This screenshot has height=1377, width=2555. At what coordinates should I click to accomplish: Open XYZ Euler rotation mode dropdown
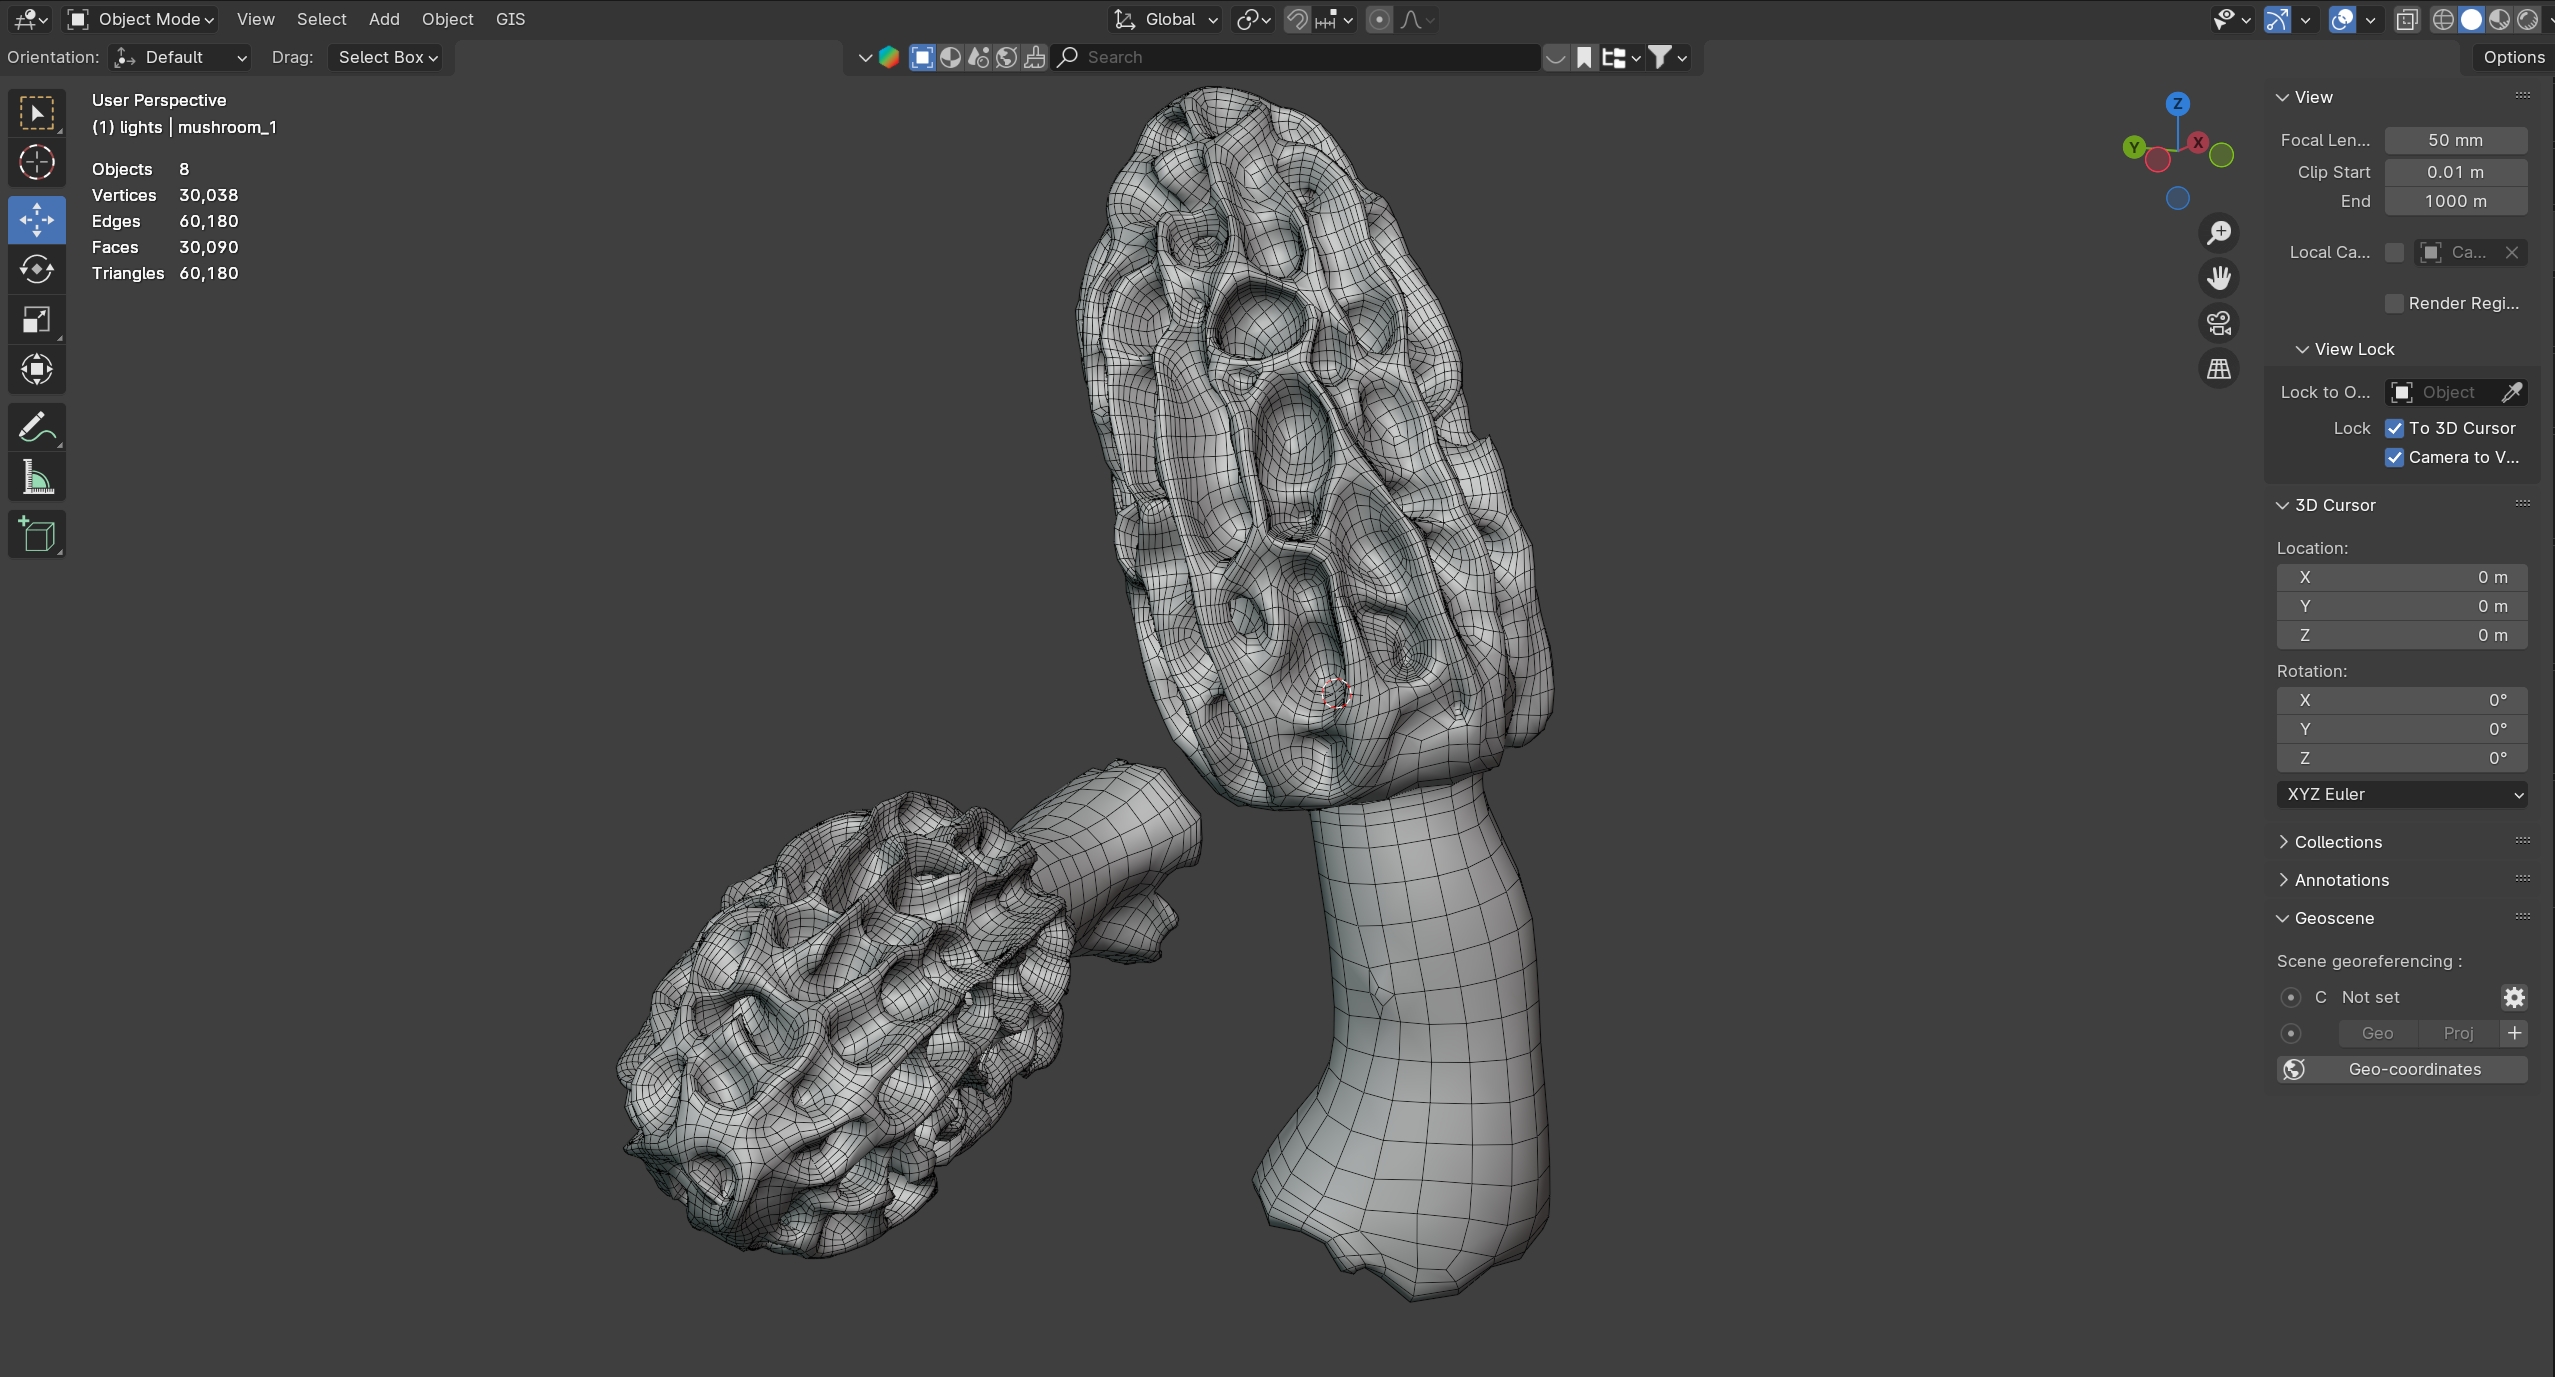click(x=2401, y=794)
